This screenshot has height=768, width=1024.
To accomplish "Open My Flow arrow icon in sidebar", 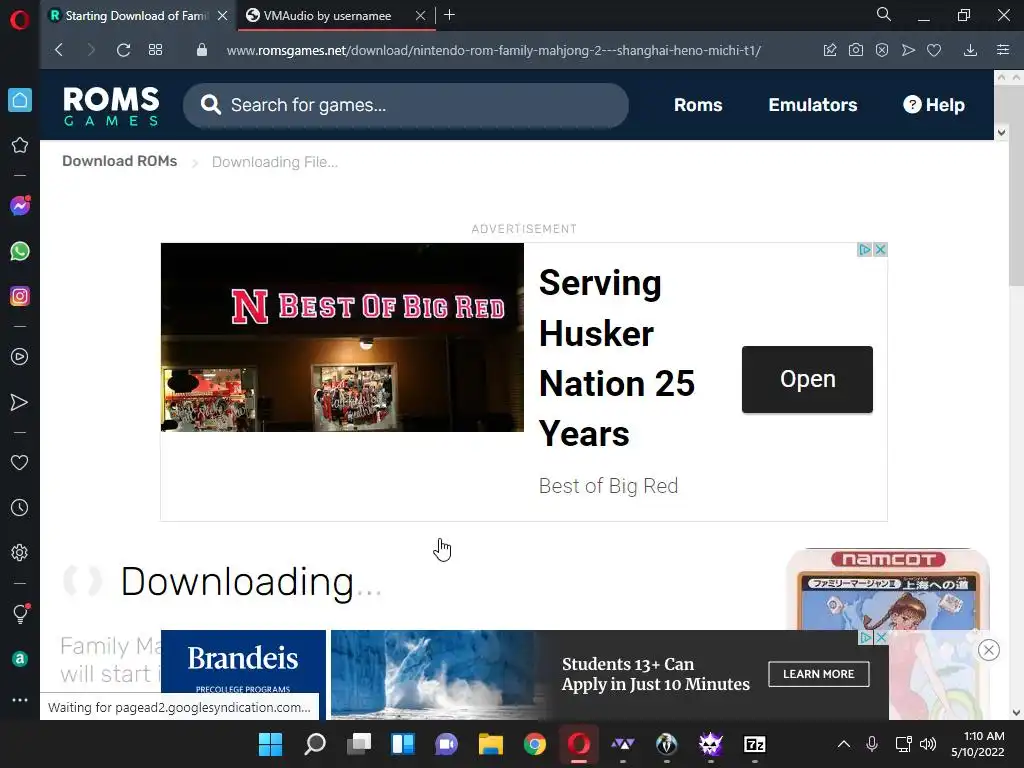I will click(20, 402).
